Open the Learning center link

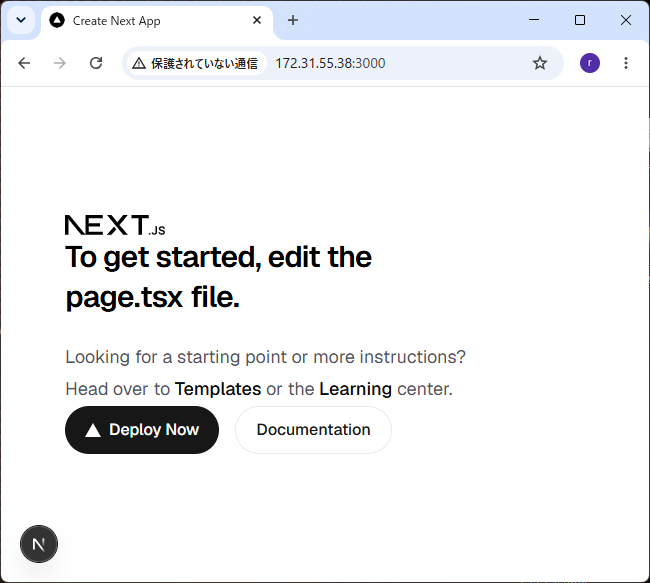(x=355, y=389)
